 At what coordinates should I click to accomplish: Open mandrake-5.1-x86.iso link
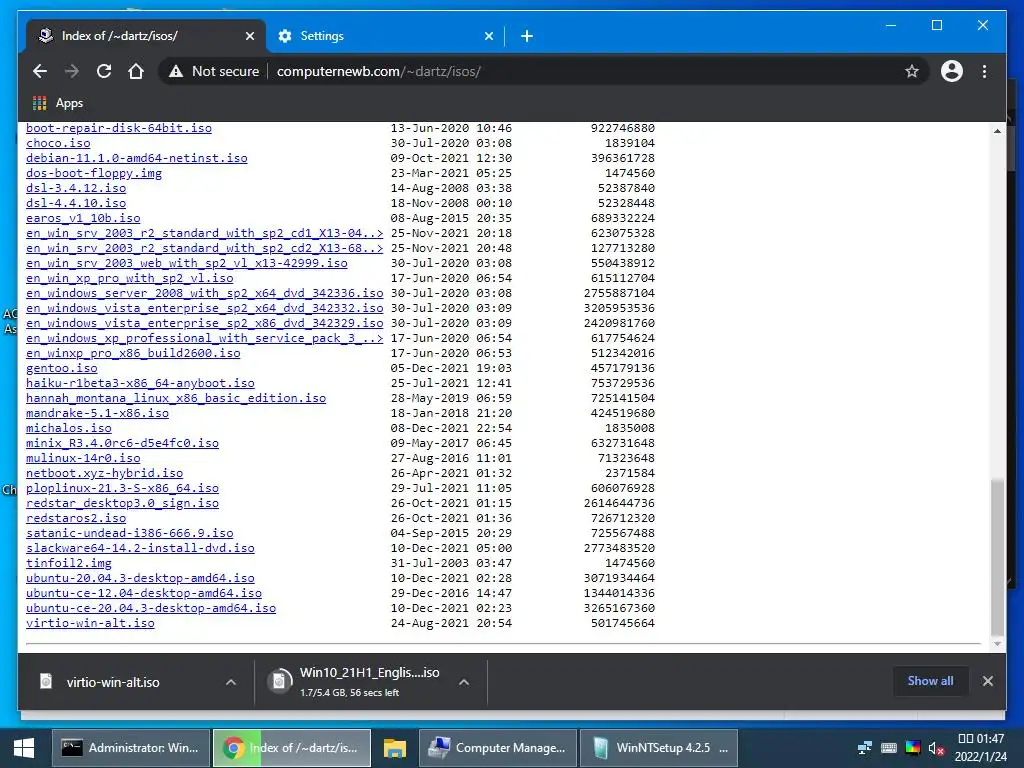[97, 413]
